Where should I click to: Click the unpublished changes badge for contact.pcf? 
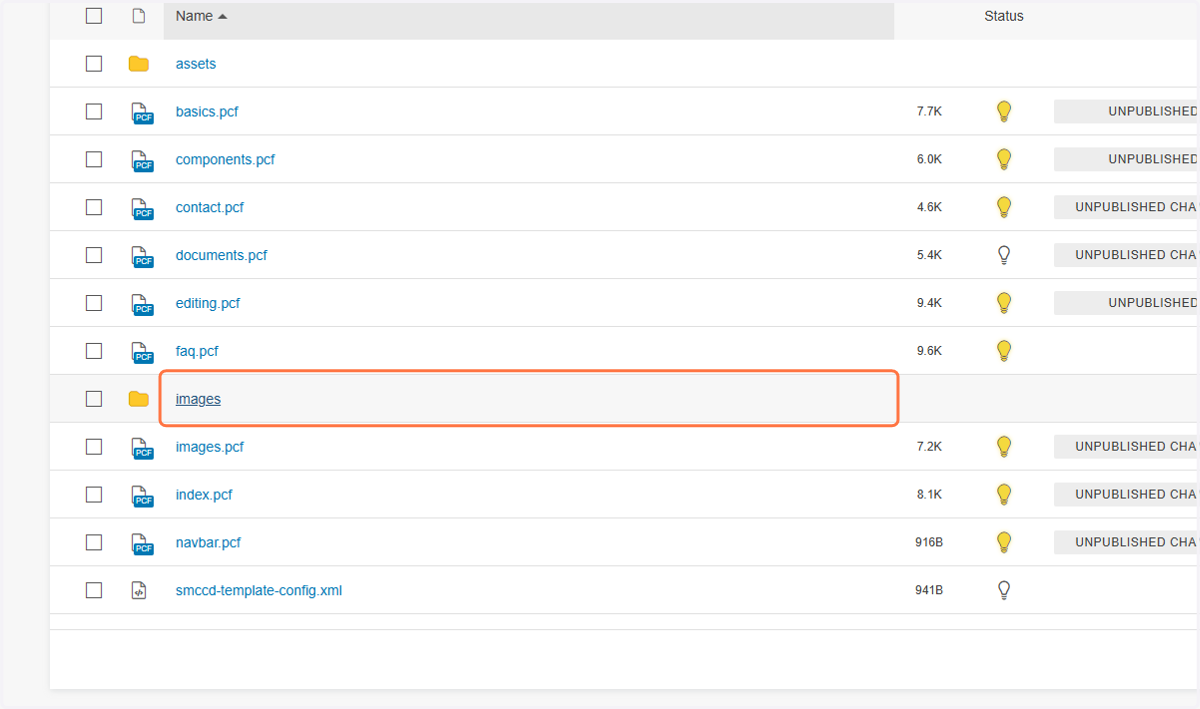click(1127, 207)
